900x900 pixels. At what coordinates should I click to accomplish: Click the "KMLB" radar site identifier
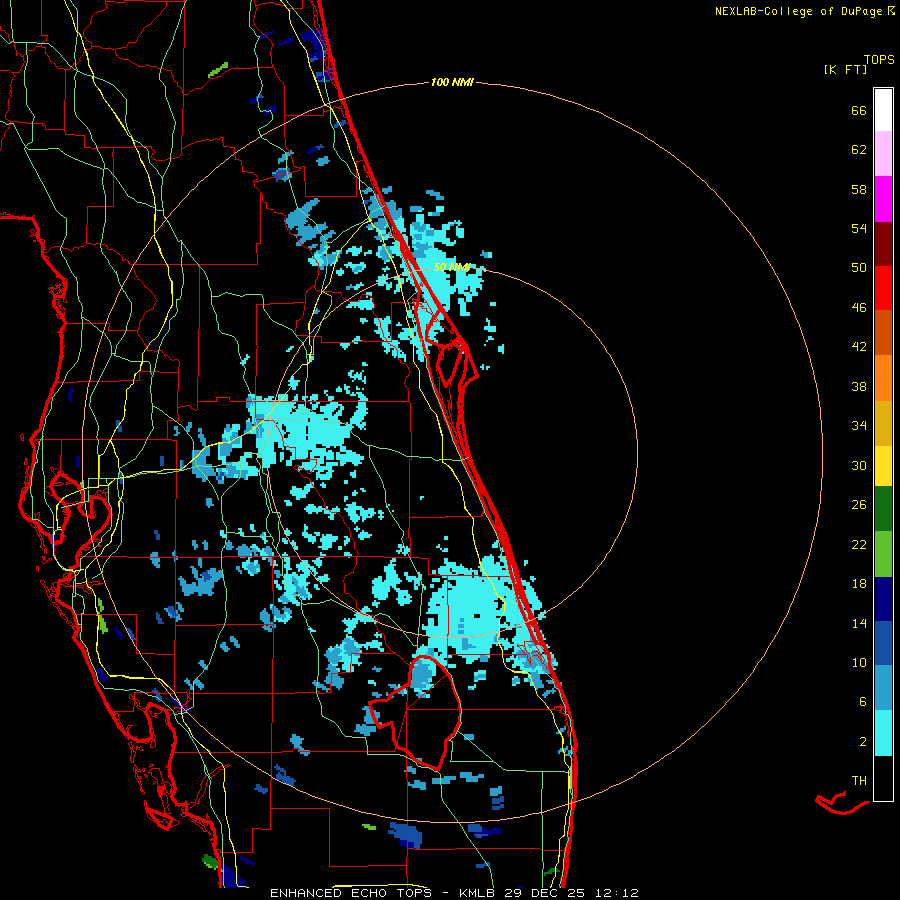[476, 893]
